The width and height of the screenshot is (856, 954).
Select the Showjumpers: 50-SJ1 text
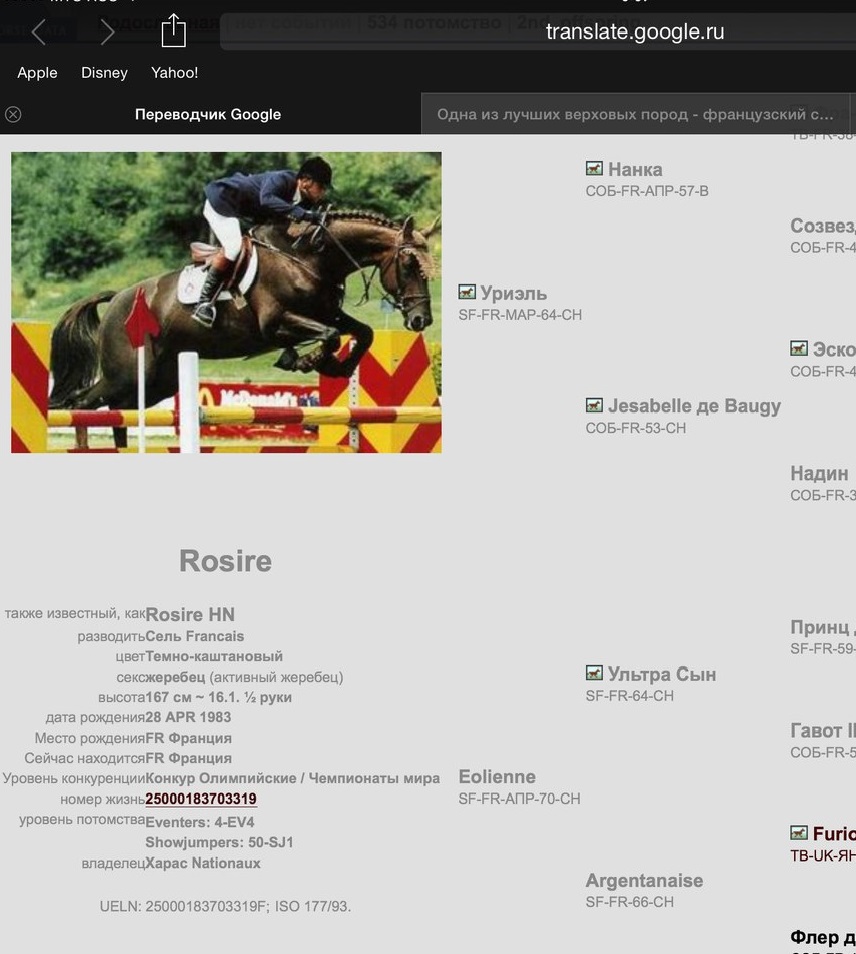tap(219, 843)
